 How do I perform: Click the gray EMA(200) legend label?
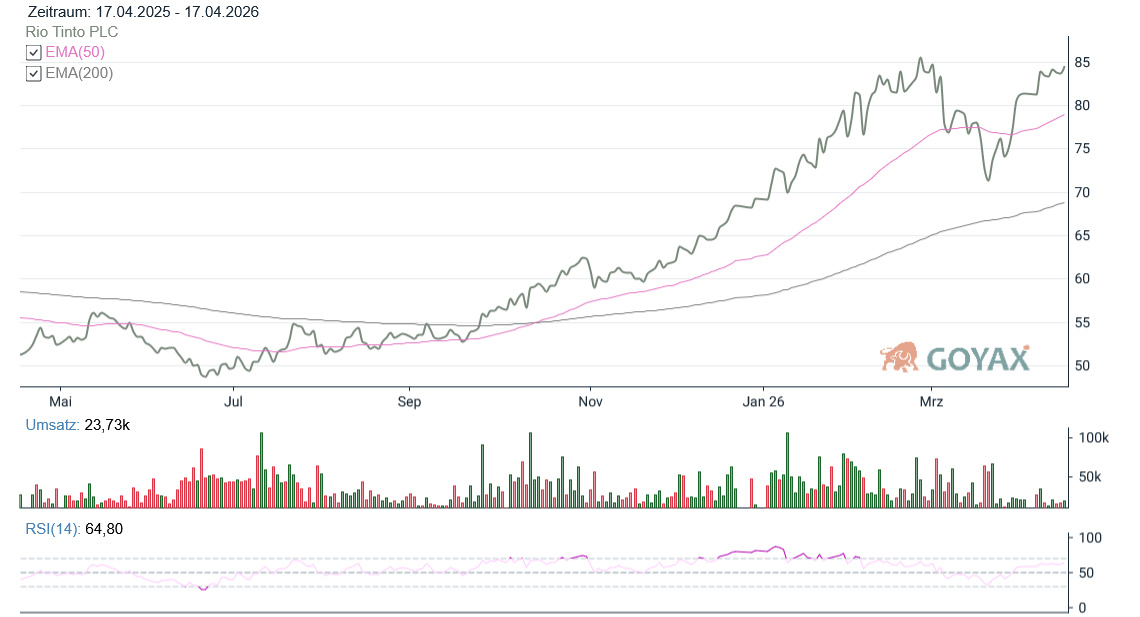click(79, 73)
